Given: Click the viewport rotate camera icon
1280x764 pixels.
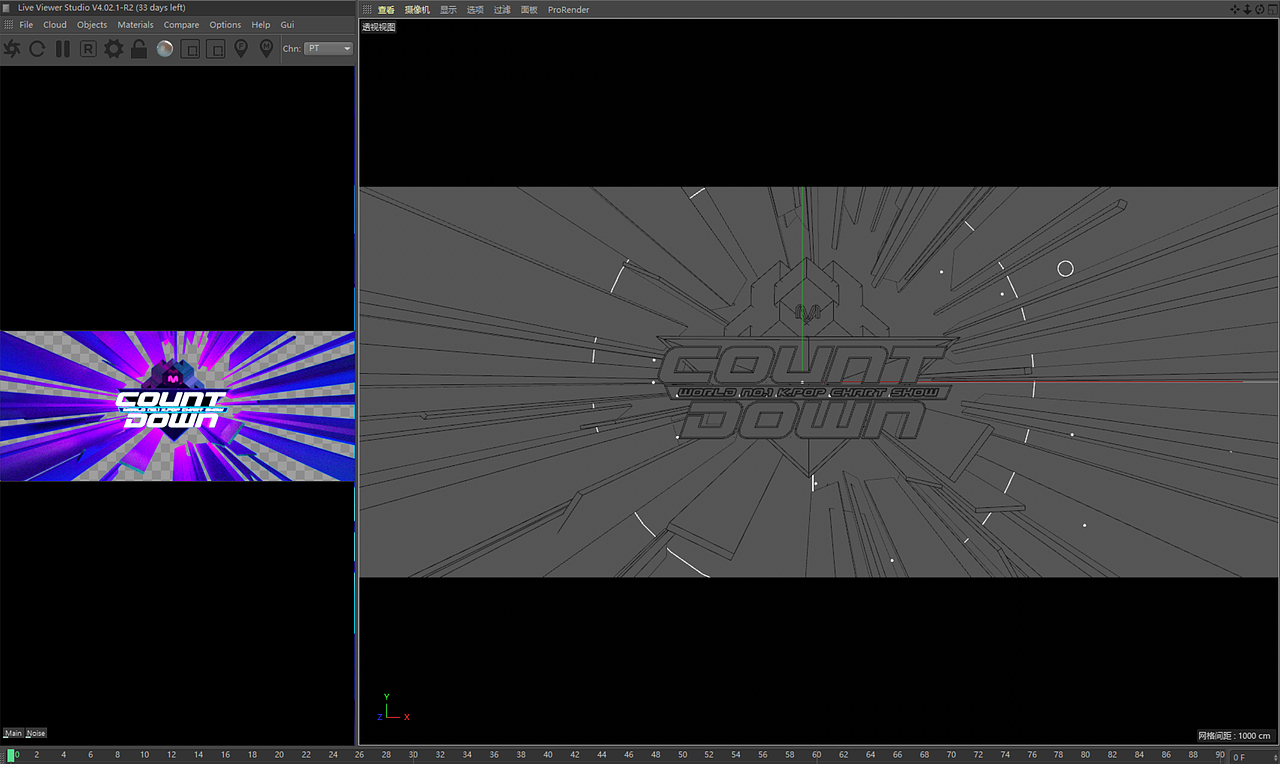Looking at the screenshot, I should [x=1259, y=10].
